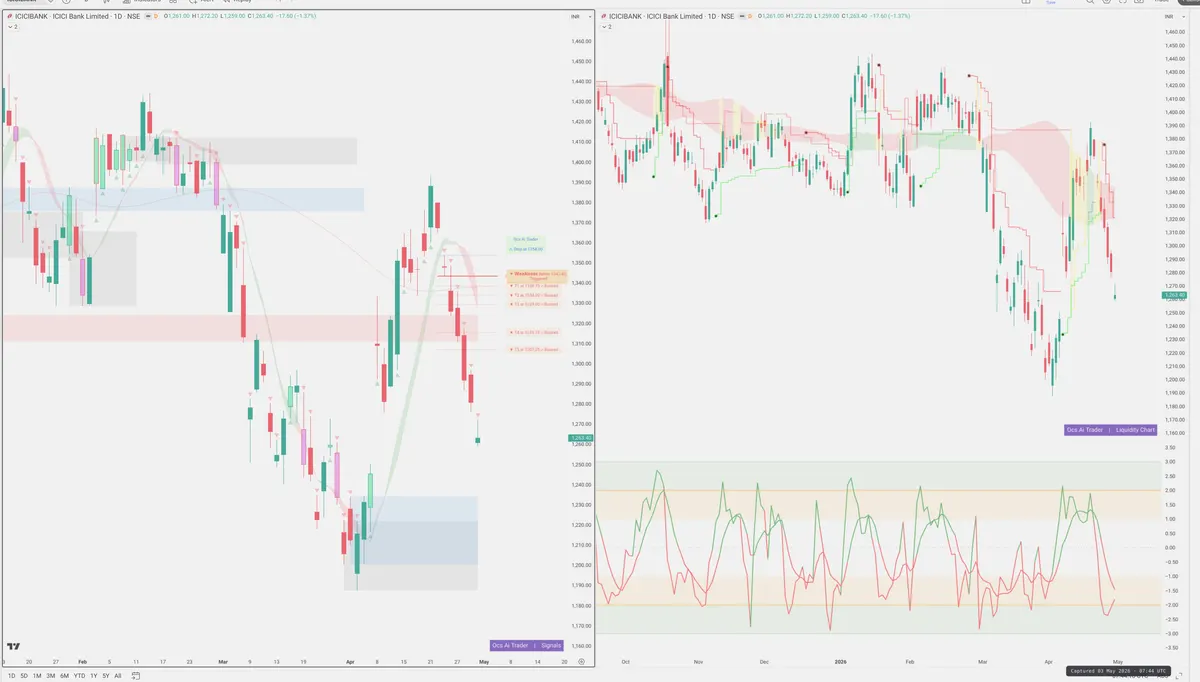Click the orange 'Weakness' signal label

point(537,275)
